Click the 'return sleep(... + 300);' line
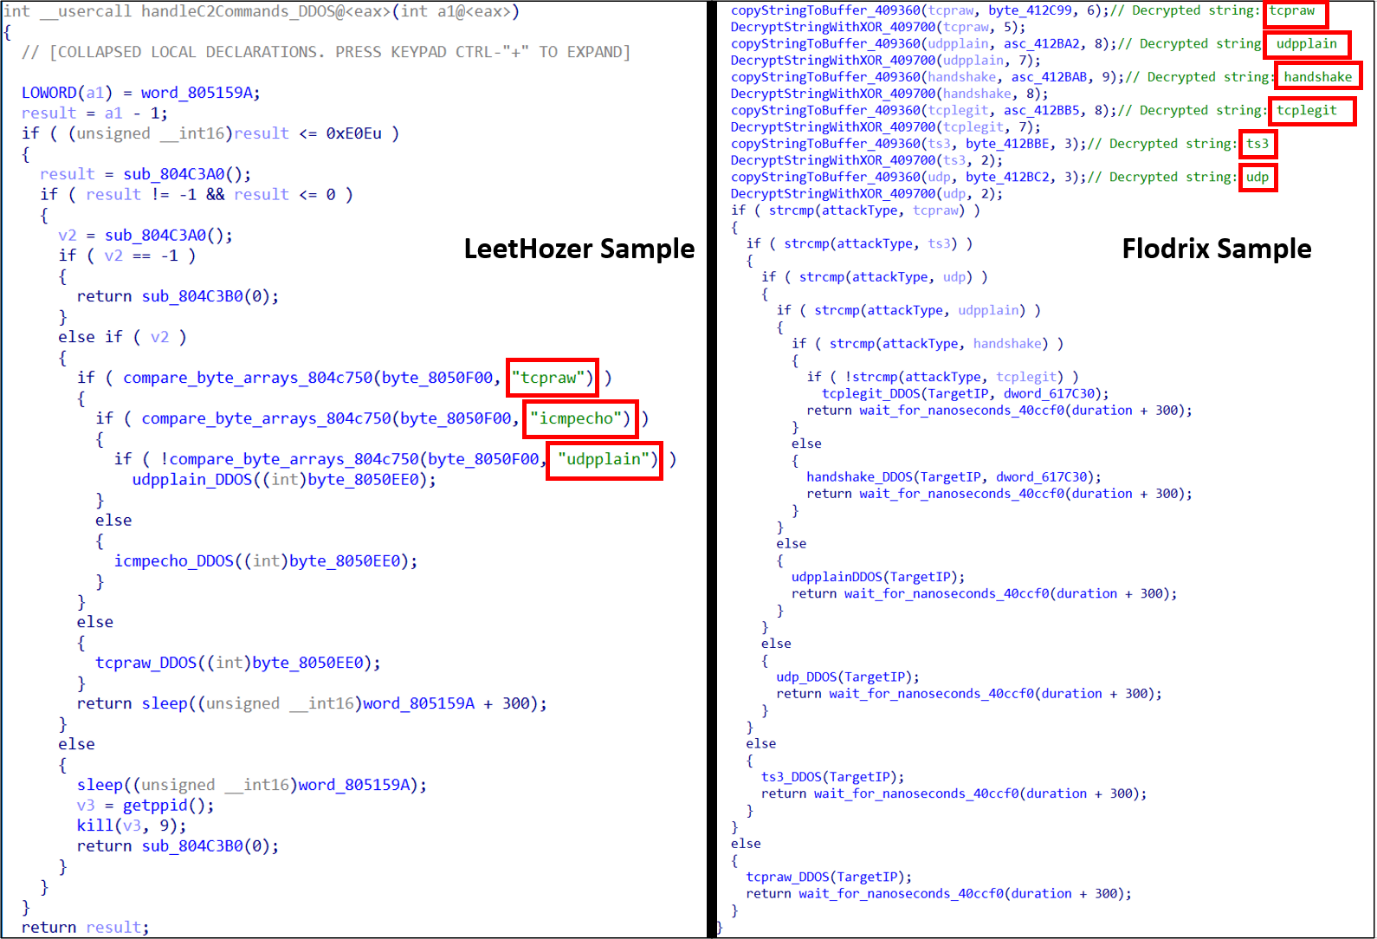This screenshot has height=939, width=1377. 312,704
